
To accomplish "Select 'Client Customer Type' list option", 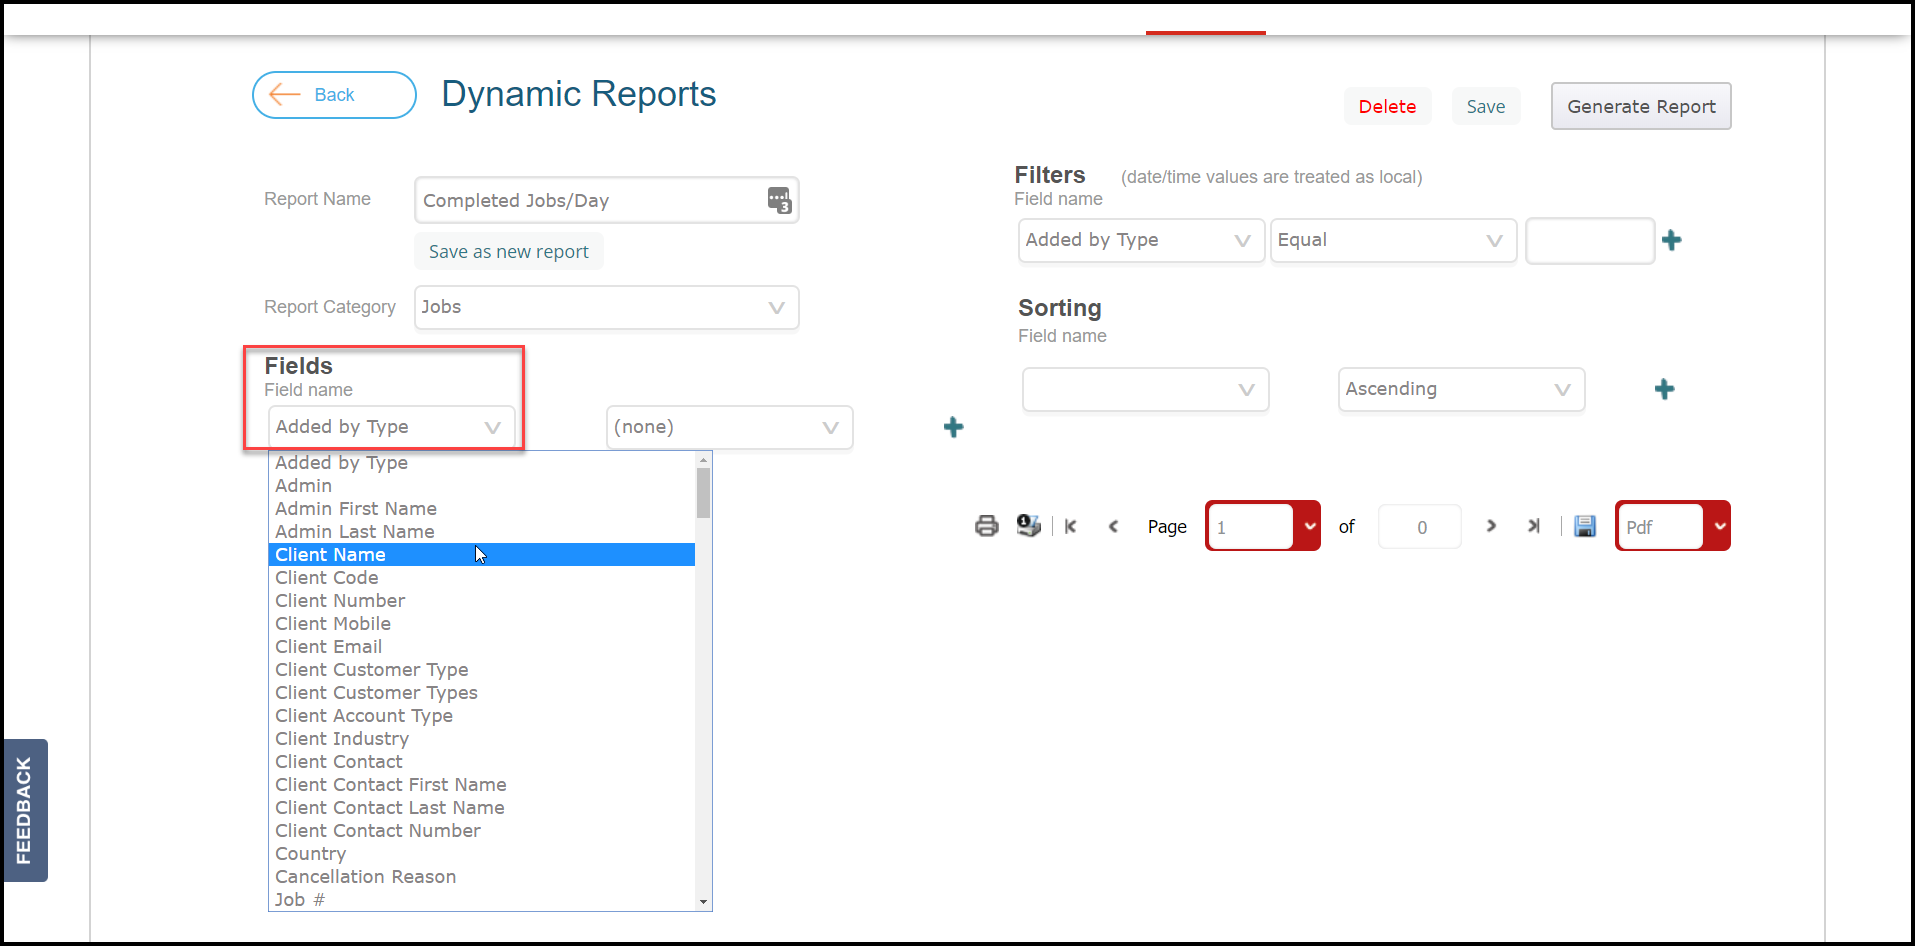I will click(x=482, y=670).
